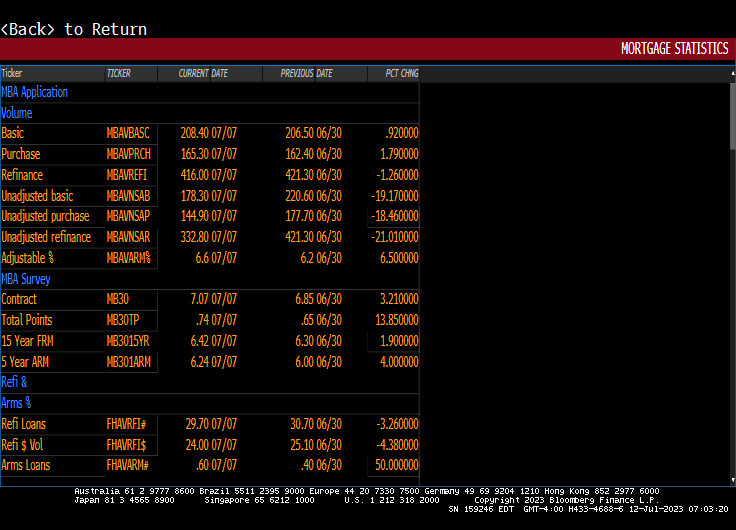This screenshot has width=736, height=530.
Task: Click the Unadjusted refinance row label
Action: [46, 237]
